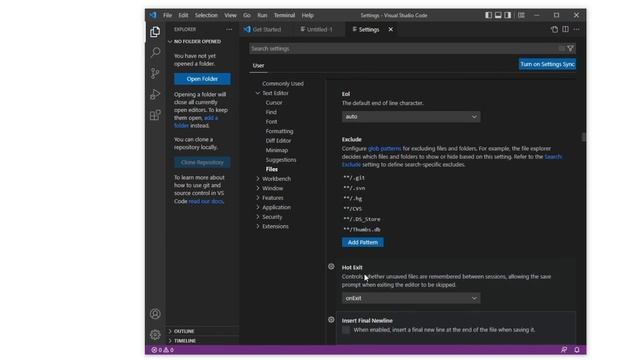
Task: Expand the Security settings group
Action: pos(258,217)
